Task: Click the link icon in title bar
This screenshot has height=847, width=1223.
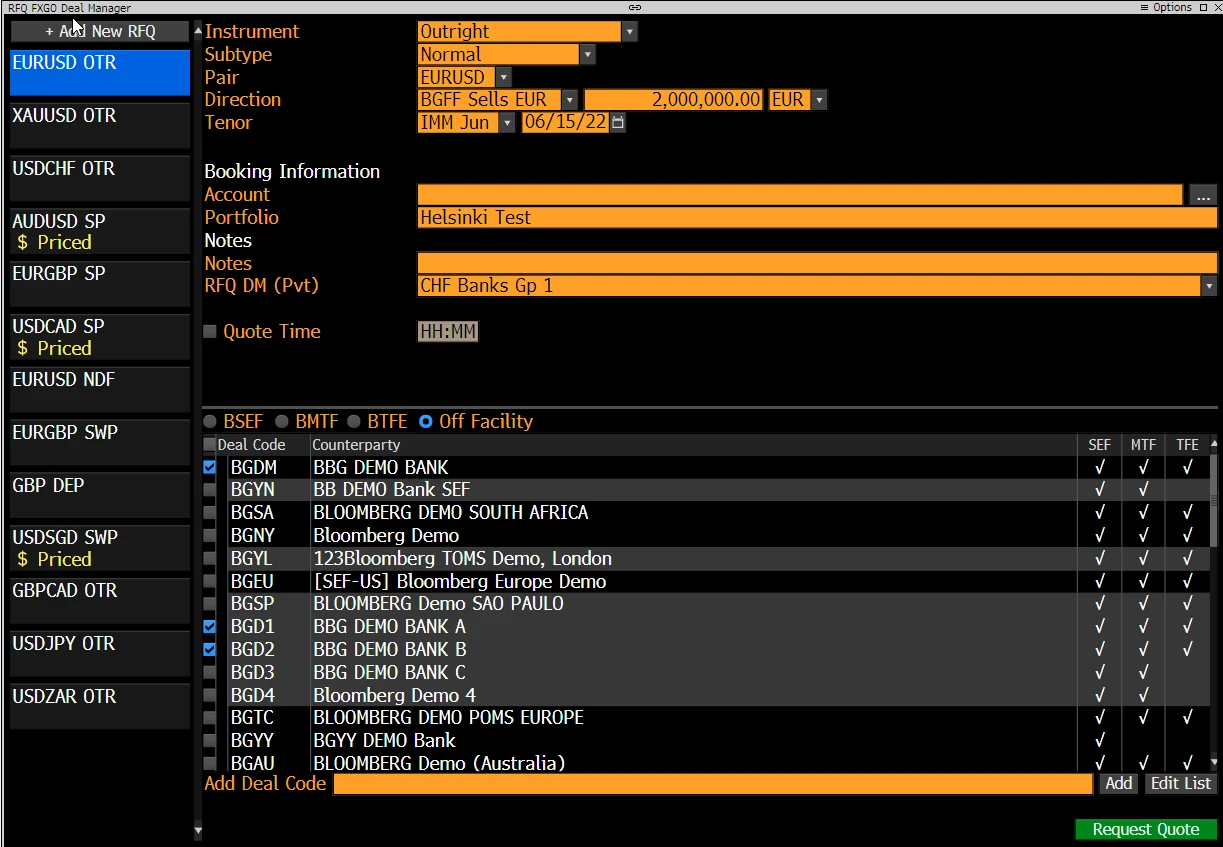Action: [x=634, y=7]
